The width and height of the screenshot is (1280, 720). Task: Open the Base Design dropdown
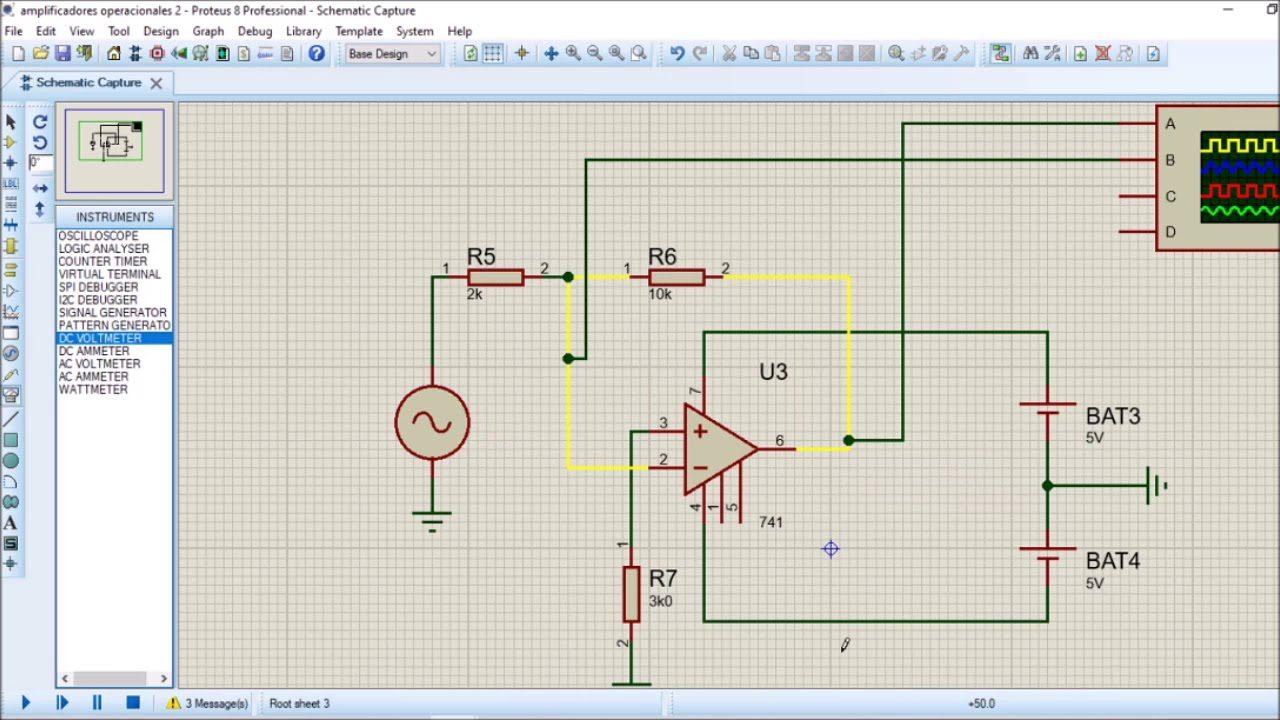[392, 54]
